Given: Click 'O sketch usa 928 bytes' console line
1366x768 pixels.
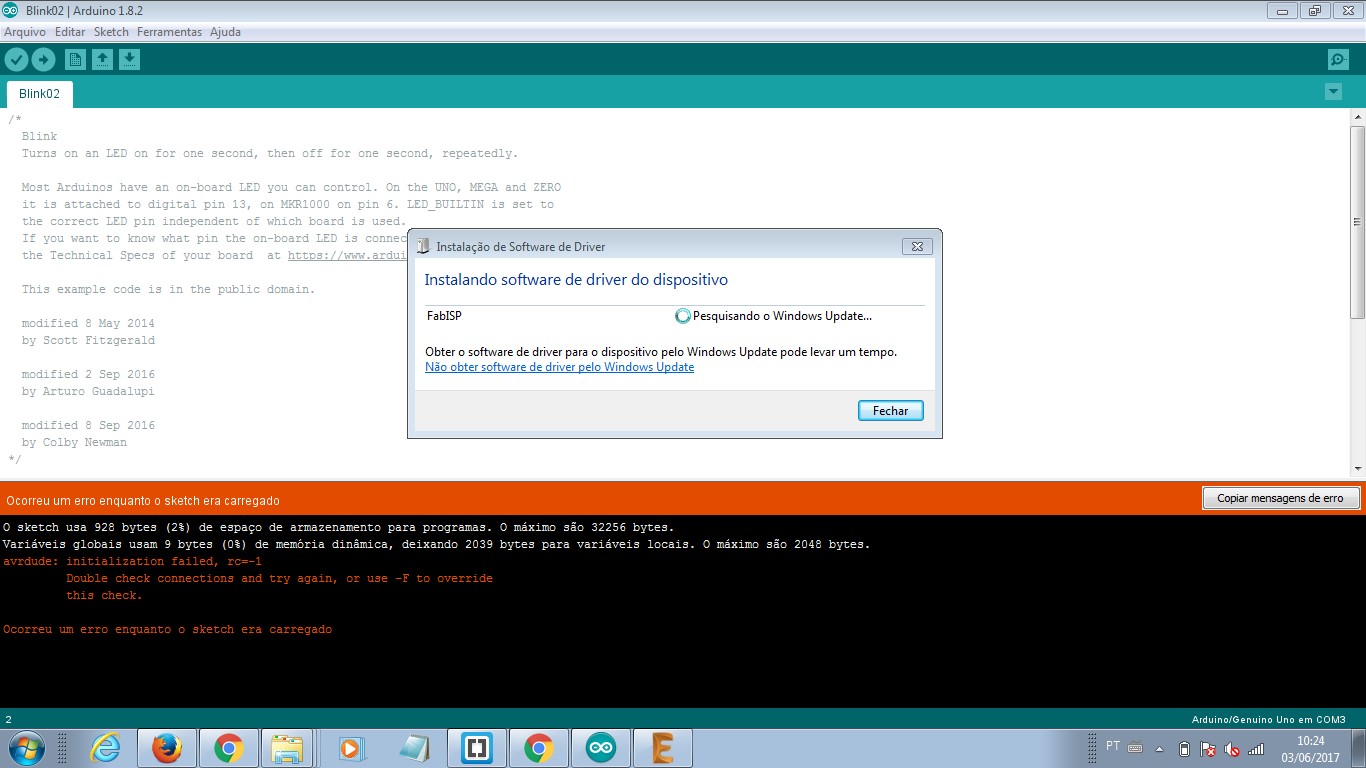Looking at the screenshot, I should tap(338, 527).
